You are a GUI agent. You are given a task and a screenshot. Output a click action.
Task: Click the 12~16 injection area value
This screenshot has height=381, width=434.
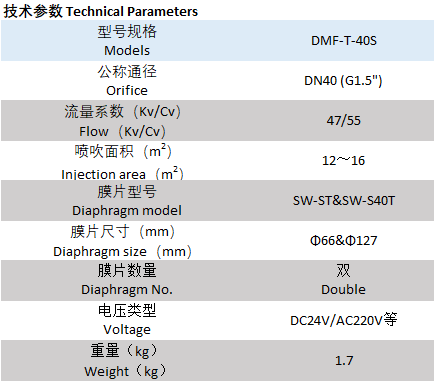(344, 161)
